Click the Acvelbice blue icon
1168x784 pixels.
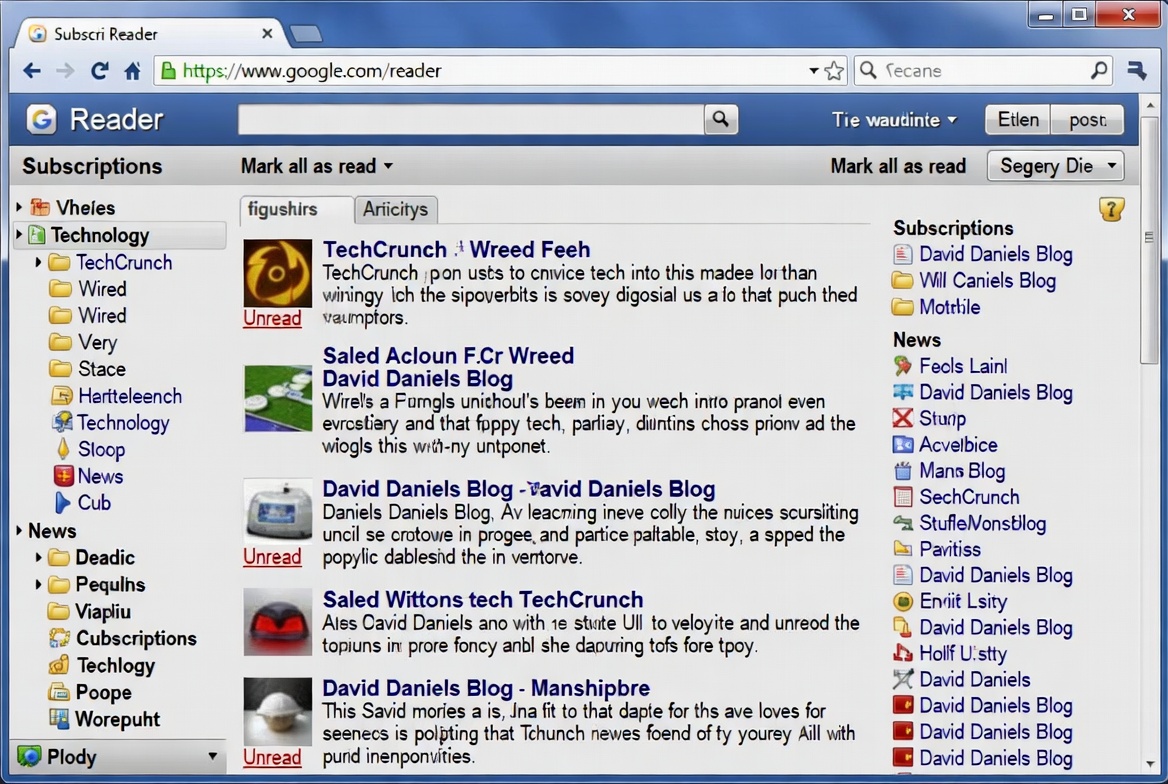click(903, 445)
